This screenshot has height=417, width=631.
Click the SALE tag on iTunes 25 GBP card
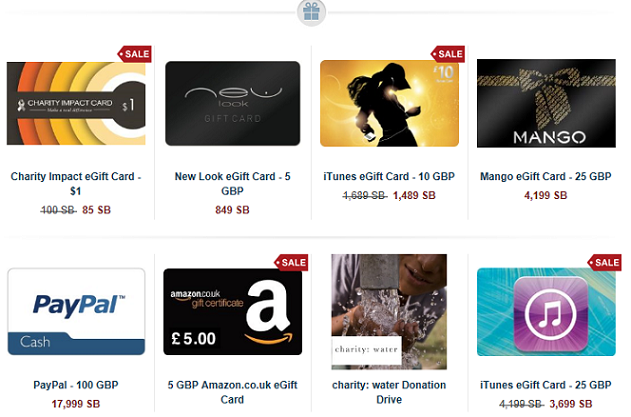[605, 262]
